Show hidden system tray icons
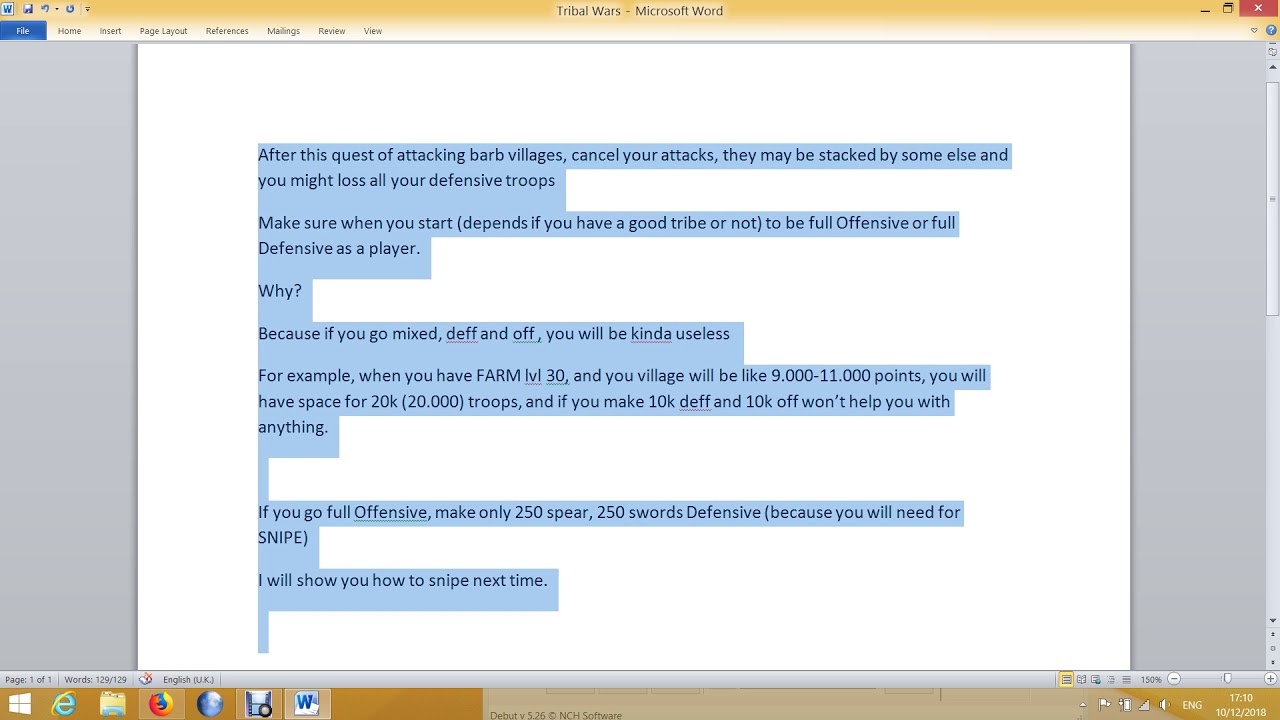Screen dimensions: 1280x720 (x=1082, y=705)
